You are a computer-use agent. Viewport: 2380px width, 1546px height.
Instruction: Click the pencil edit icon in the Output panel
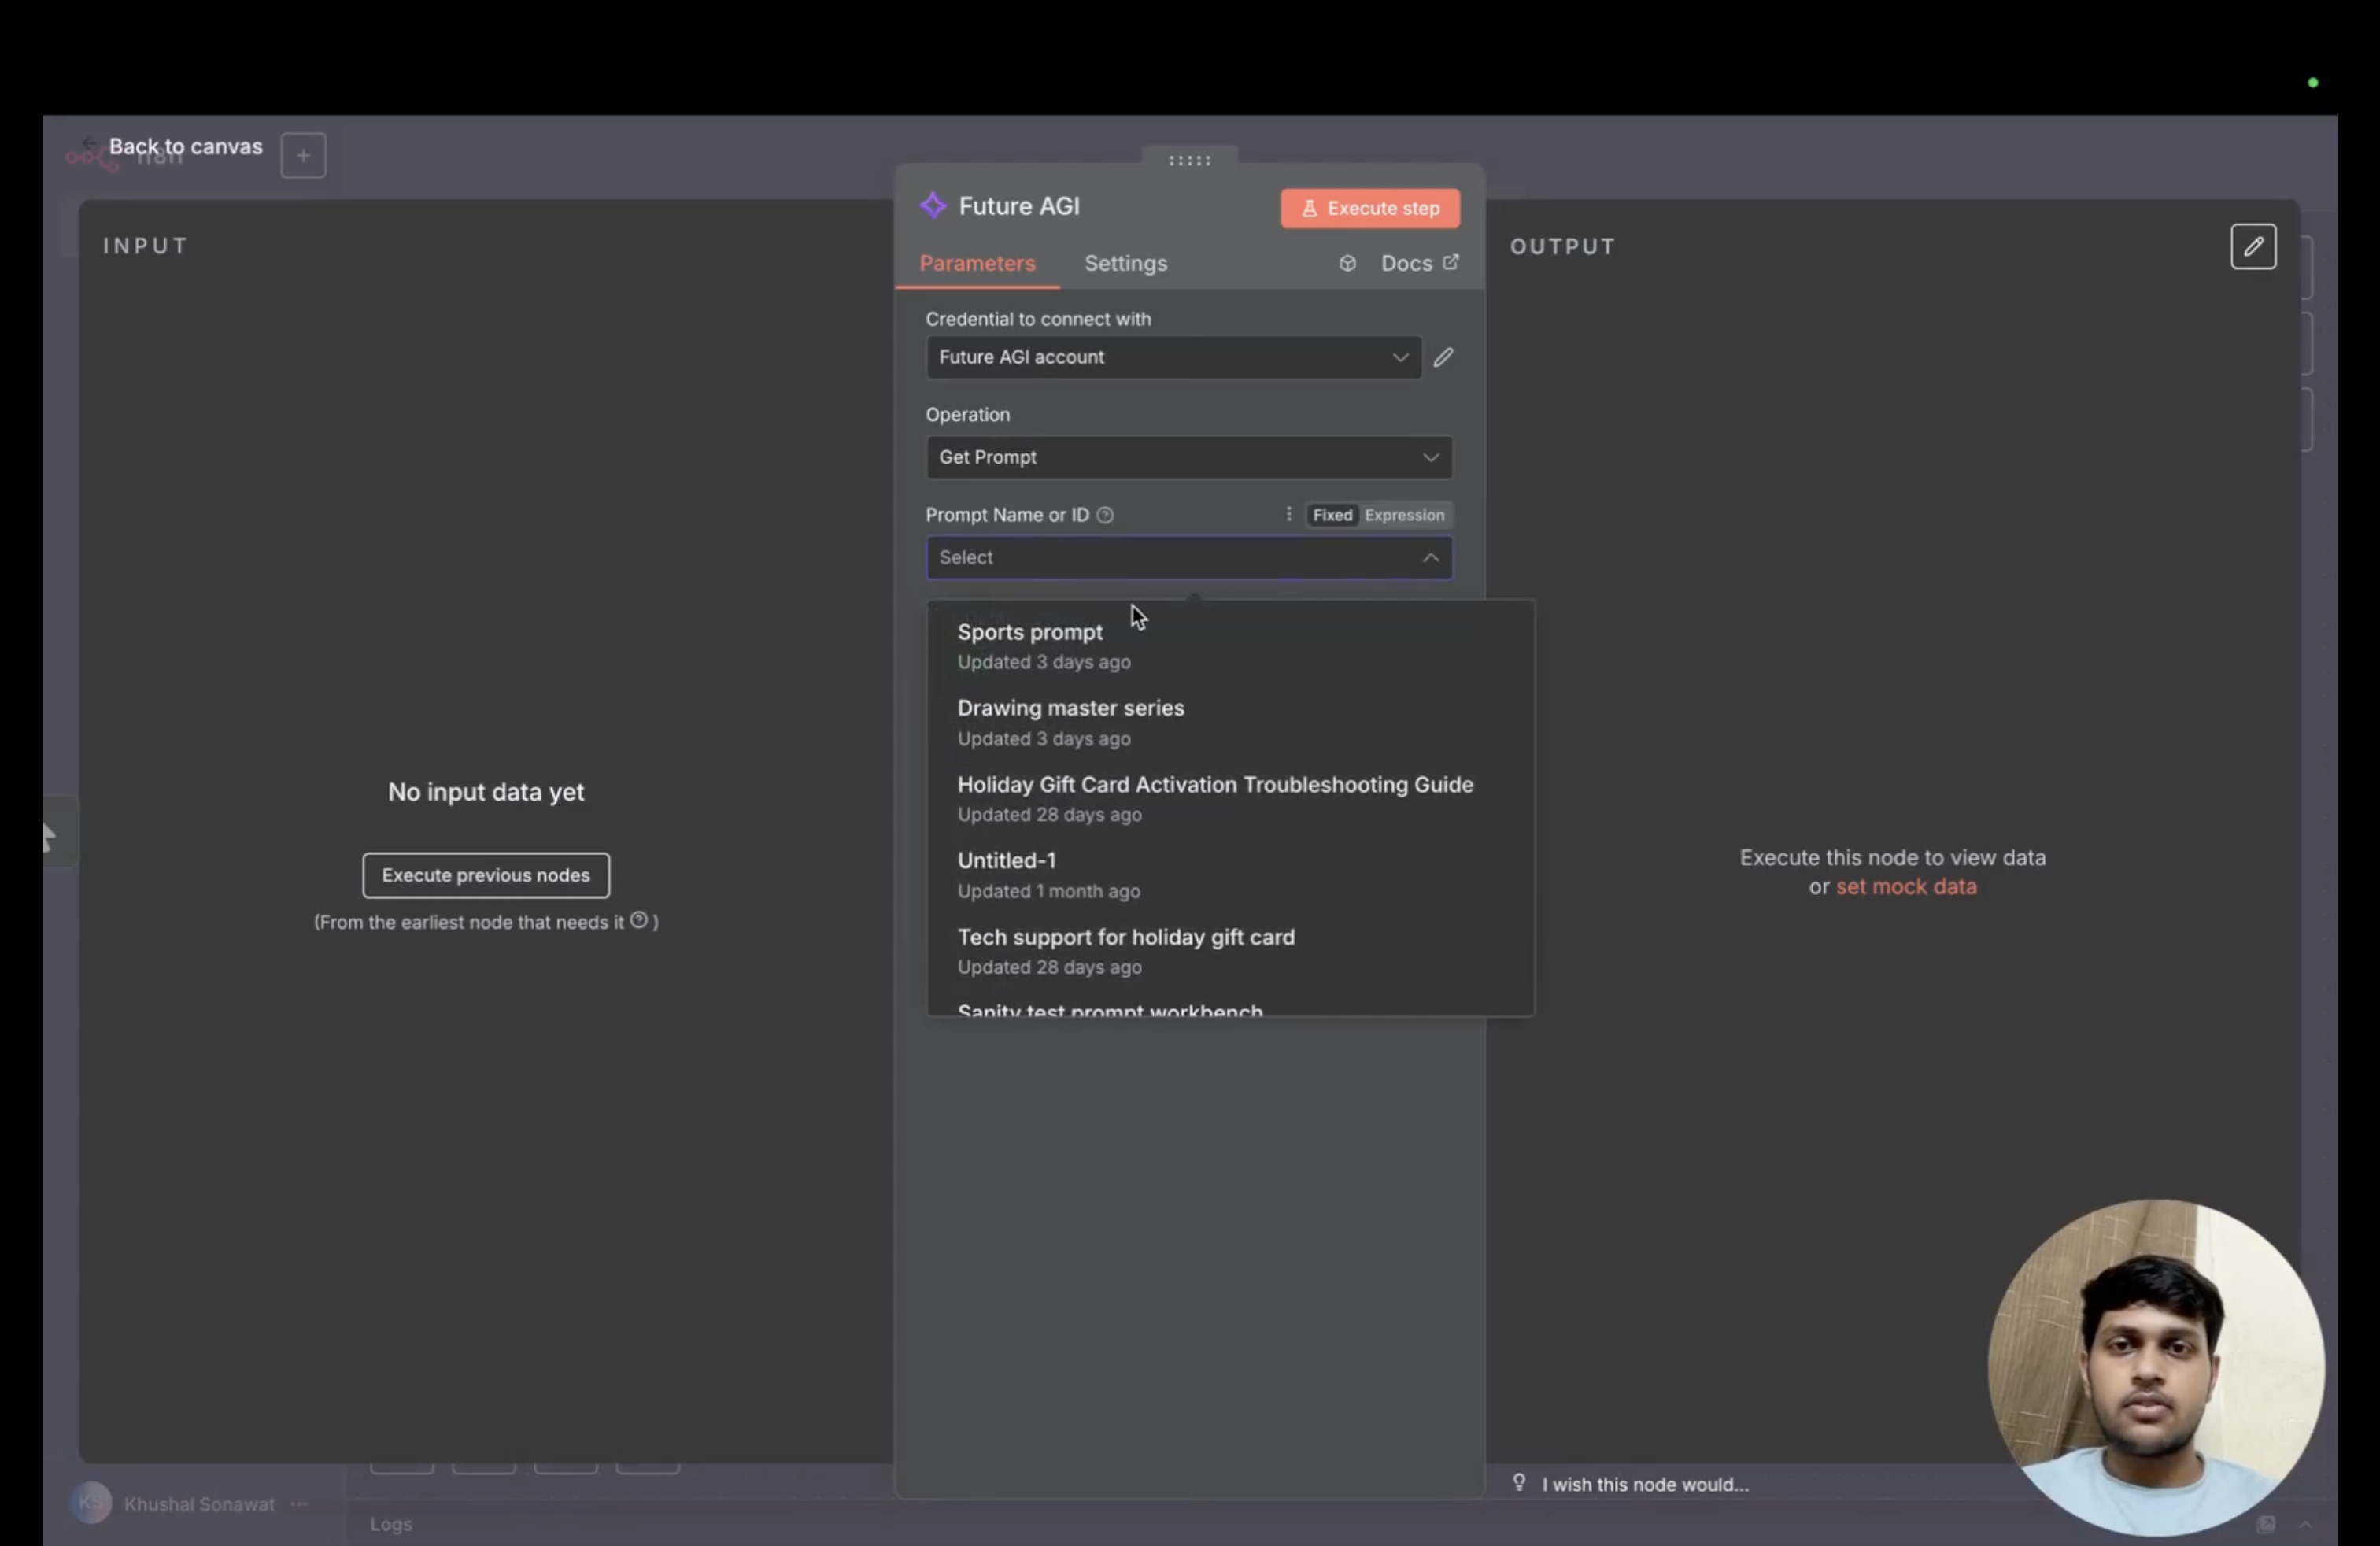coord(2254,246)
